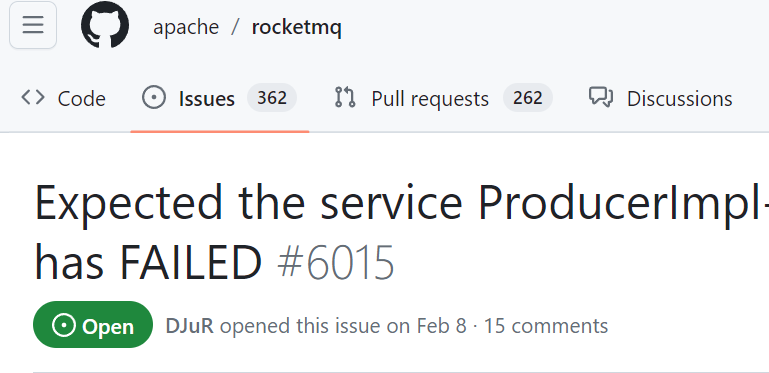769x373 pixels.
Task: Click the Discussions speech-bubble icon
Action: click(x=601, y=98)
